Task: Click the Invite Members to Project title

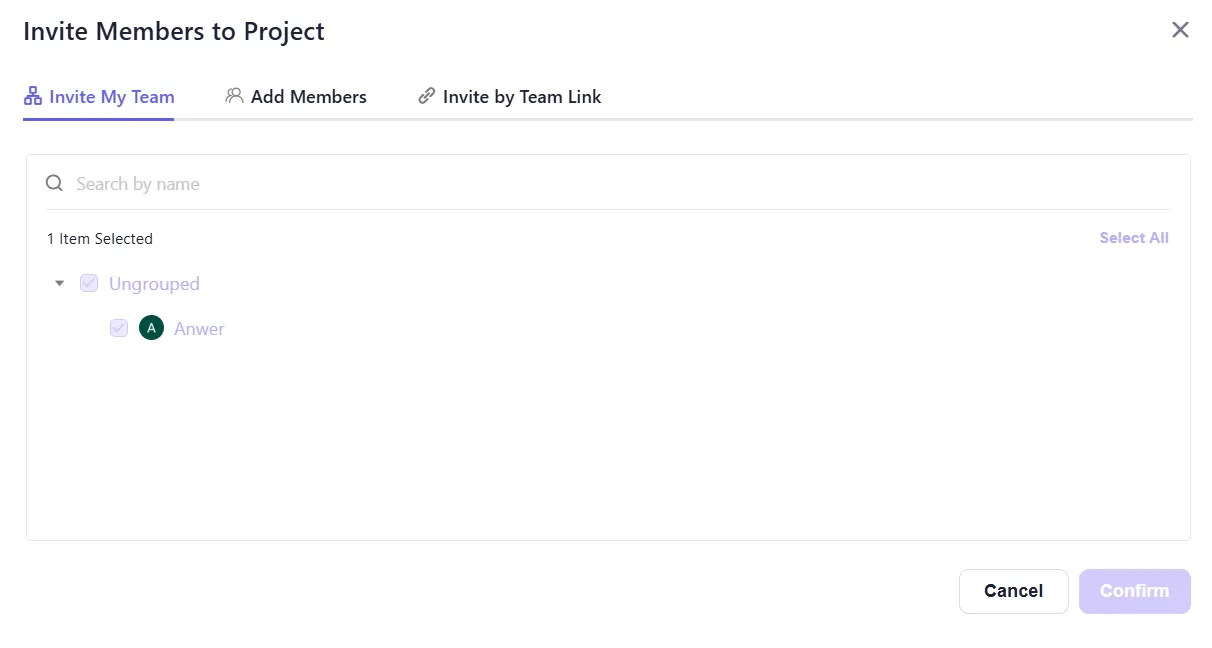Action: (x=174, y=31)
